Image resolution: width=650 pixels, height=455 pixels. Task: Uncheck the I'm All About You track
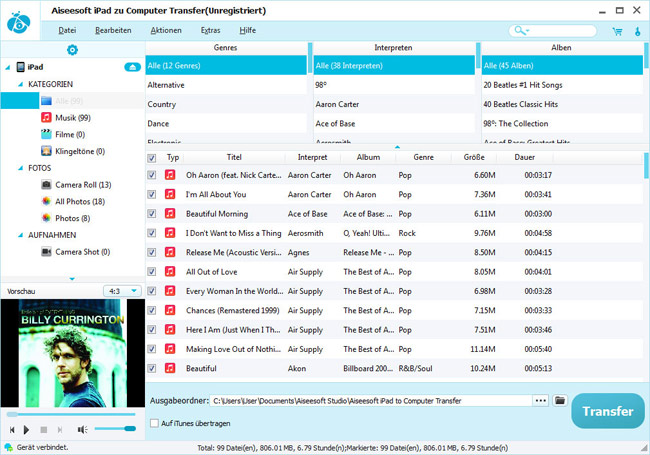point(152,194)
